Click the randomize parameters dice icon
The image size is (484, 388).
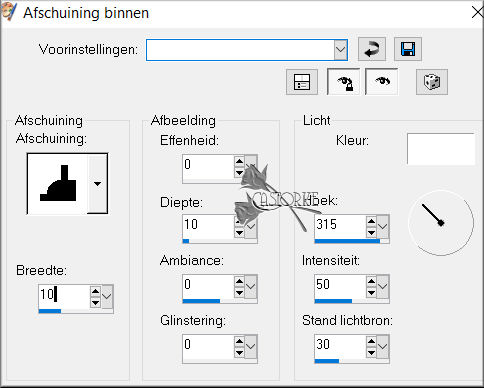click(x=432, y=82)
